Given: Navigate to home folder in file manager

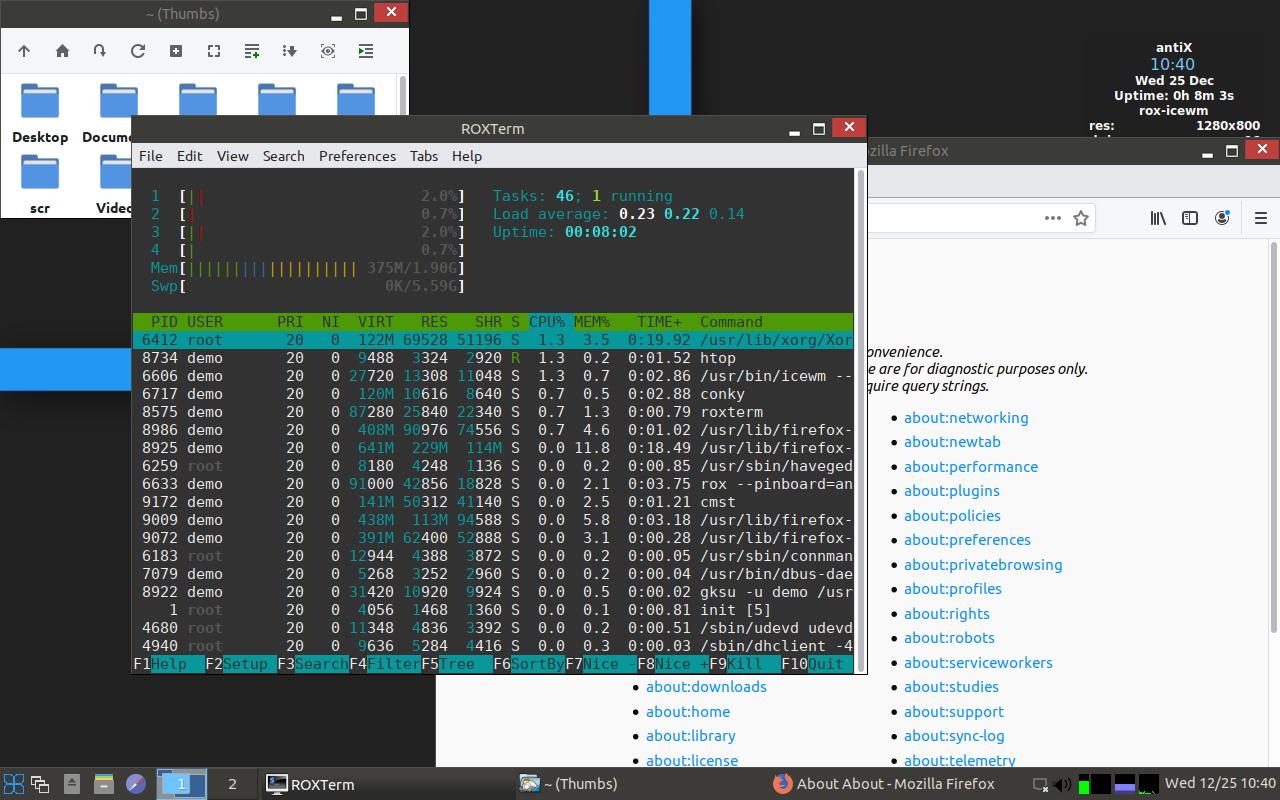Looking at the screenshot, I should [x=62, y=51].
